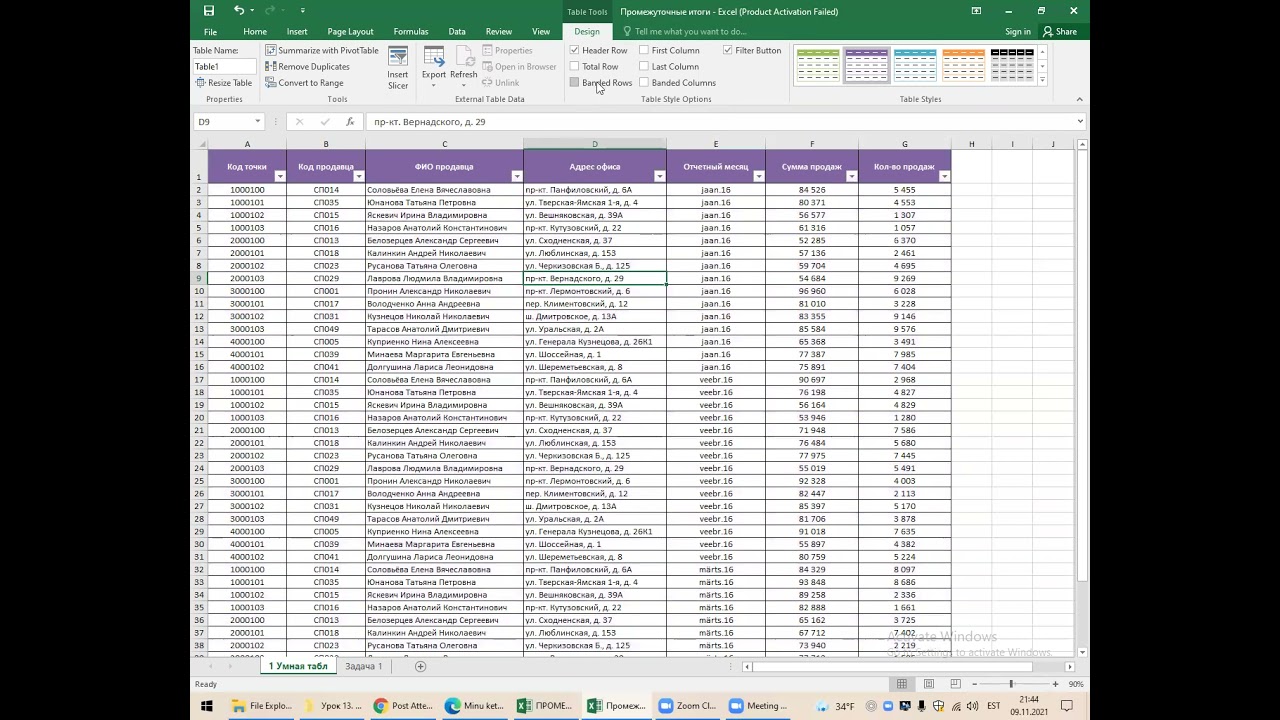Click Convert to Range
This screenshot has height=720, width=1280.
[304, 83]
